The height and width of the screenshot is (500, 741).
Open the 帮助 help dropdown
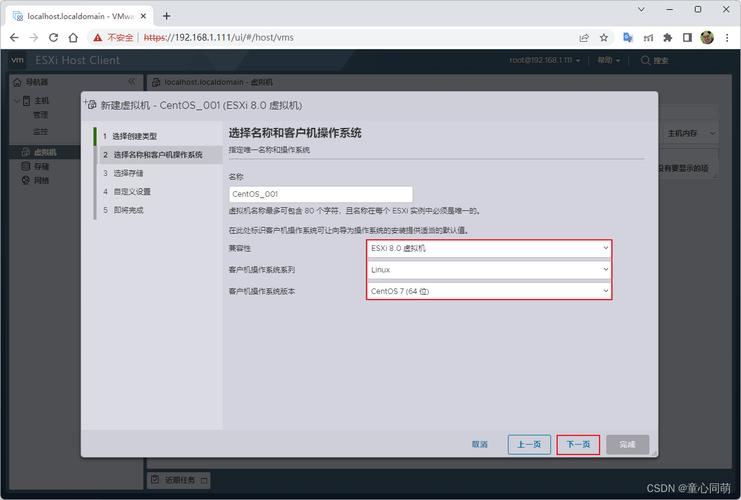608,60
